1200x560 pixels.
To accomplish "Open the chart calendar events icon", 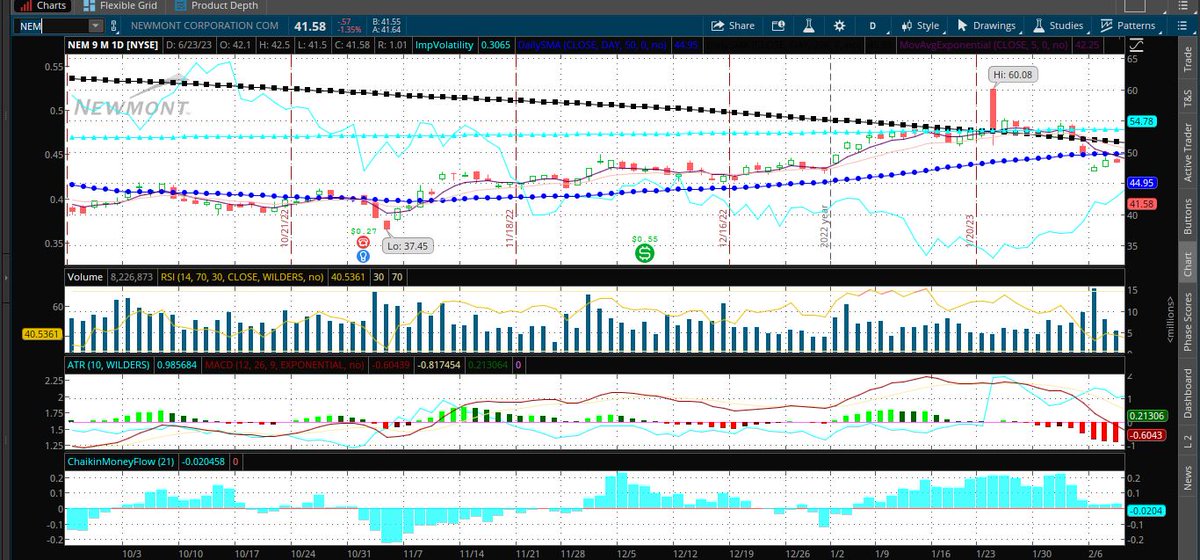I will point(781,25).
